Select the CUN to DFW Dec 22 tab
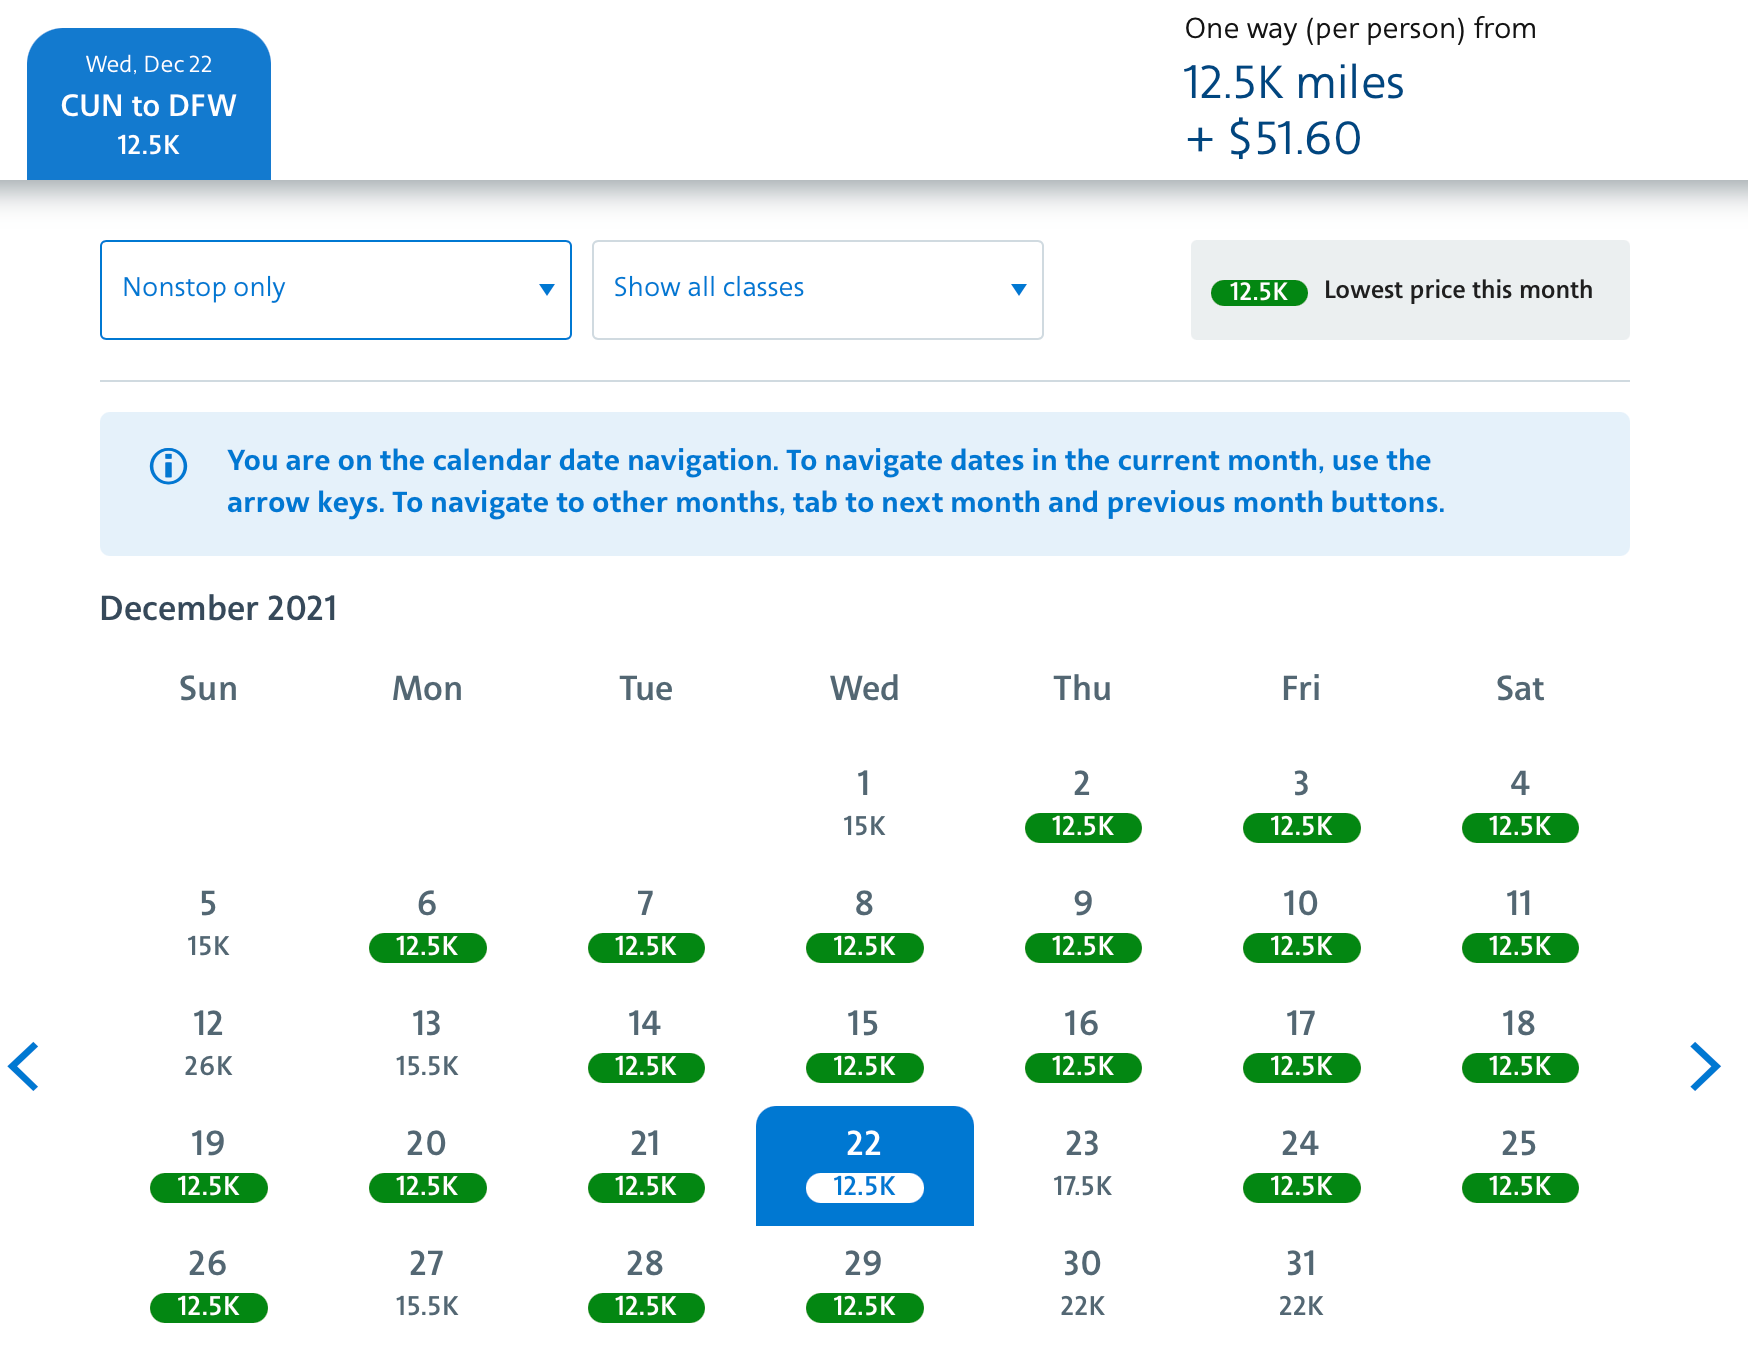This screenshot has height=1370, width=1748. (x=148, y=103)
